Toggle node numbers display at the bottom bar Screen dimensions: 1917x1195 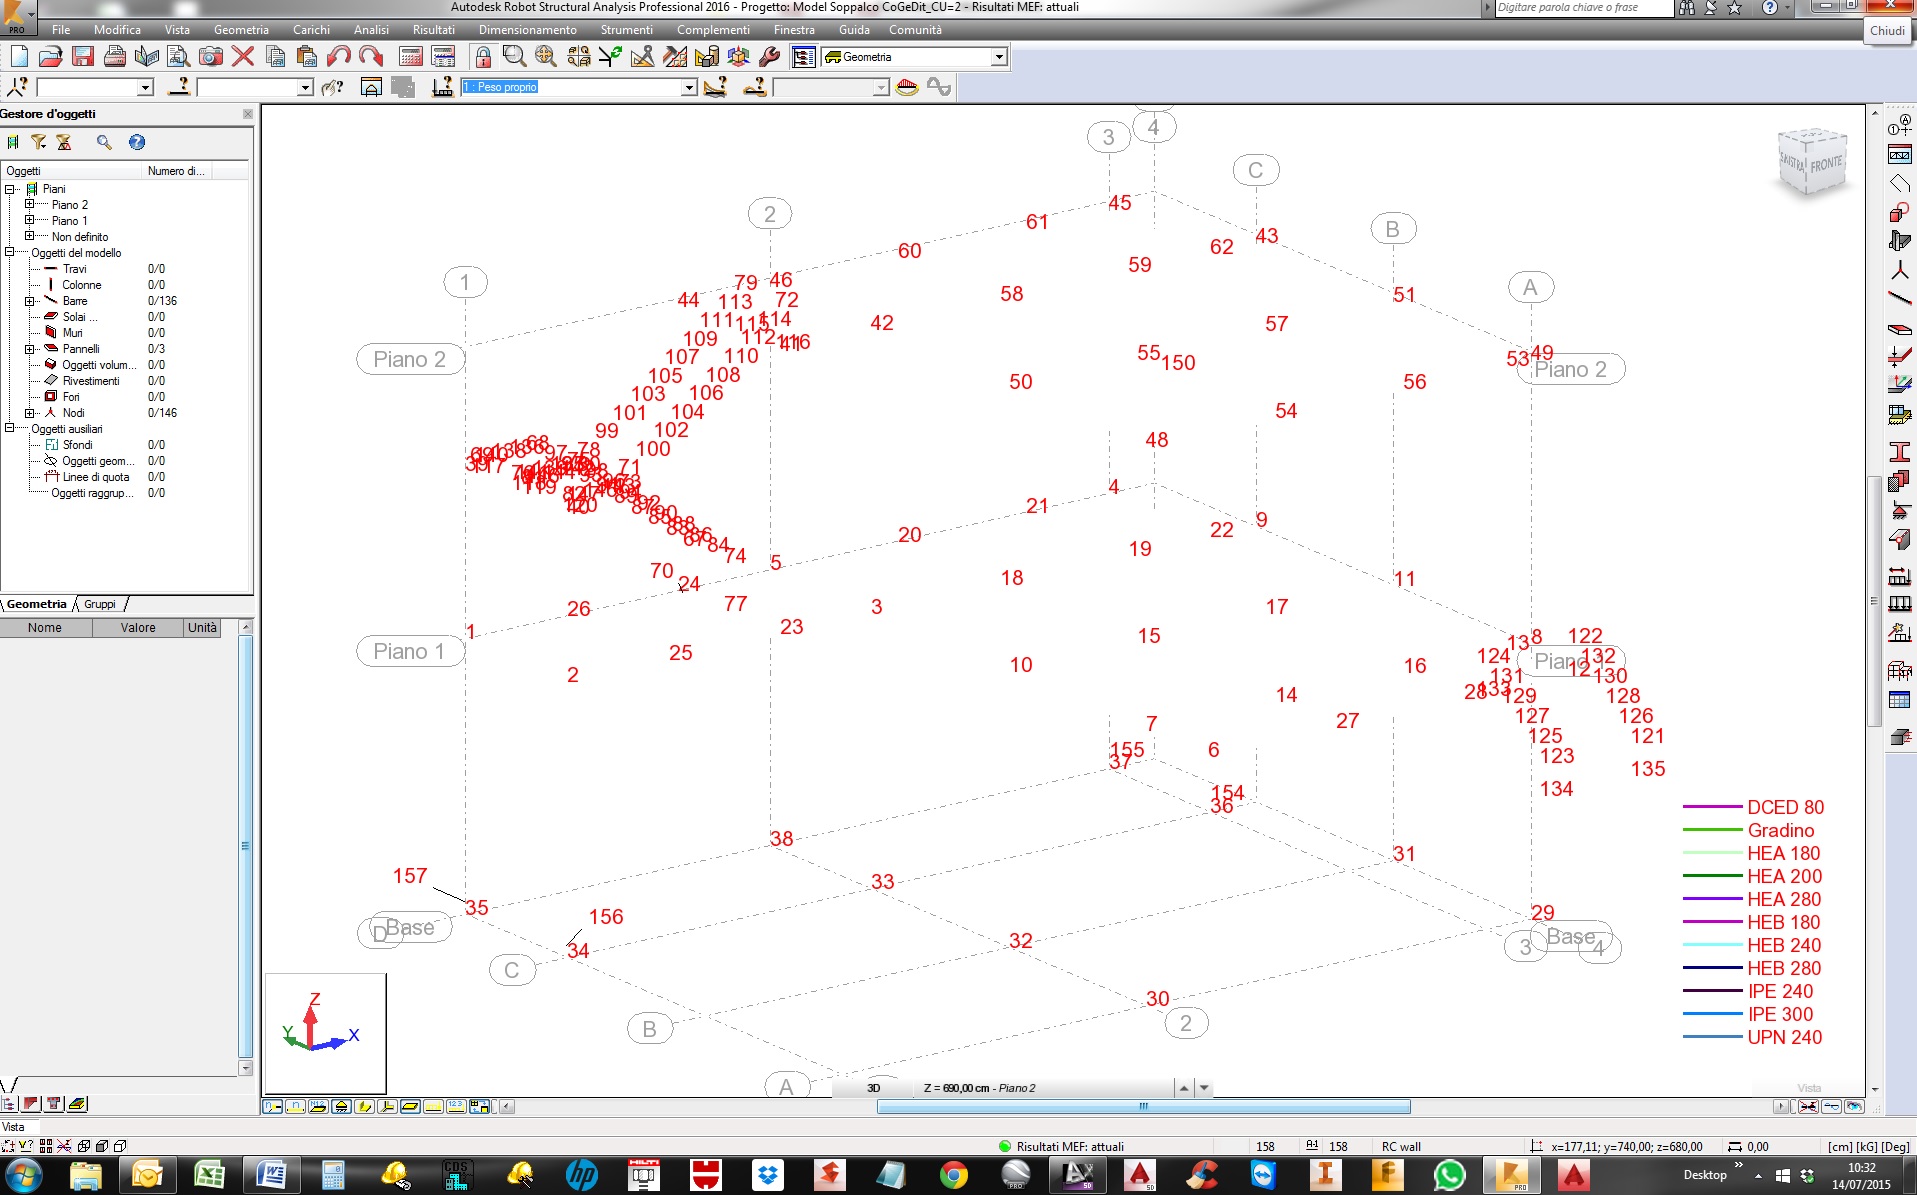click(272, 1107)
